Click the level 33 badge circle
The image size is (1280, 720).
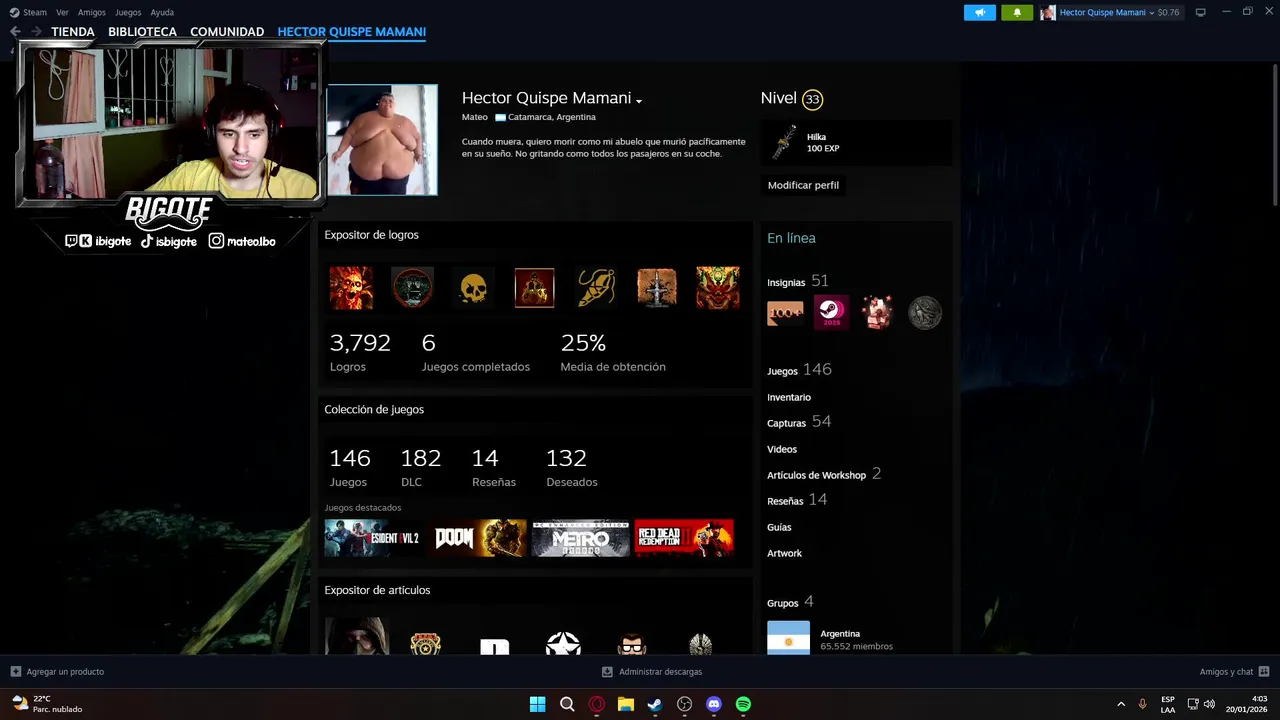pos(812,99)
